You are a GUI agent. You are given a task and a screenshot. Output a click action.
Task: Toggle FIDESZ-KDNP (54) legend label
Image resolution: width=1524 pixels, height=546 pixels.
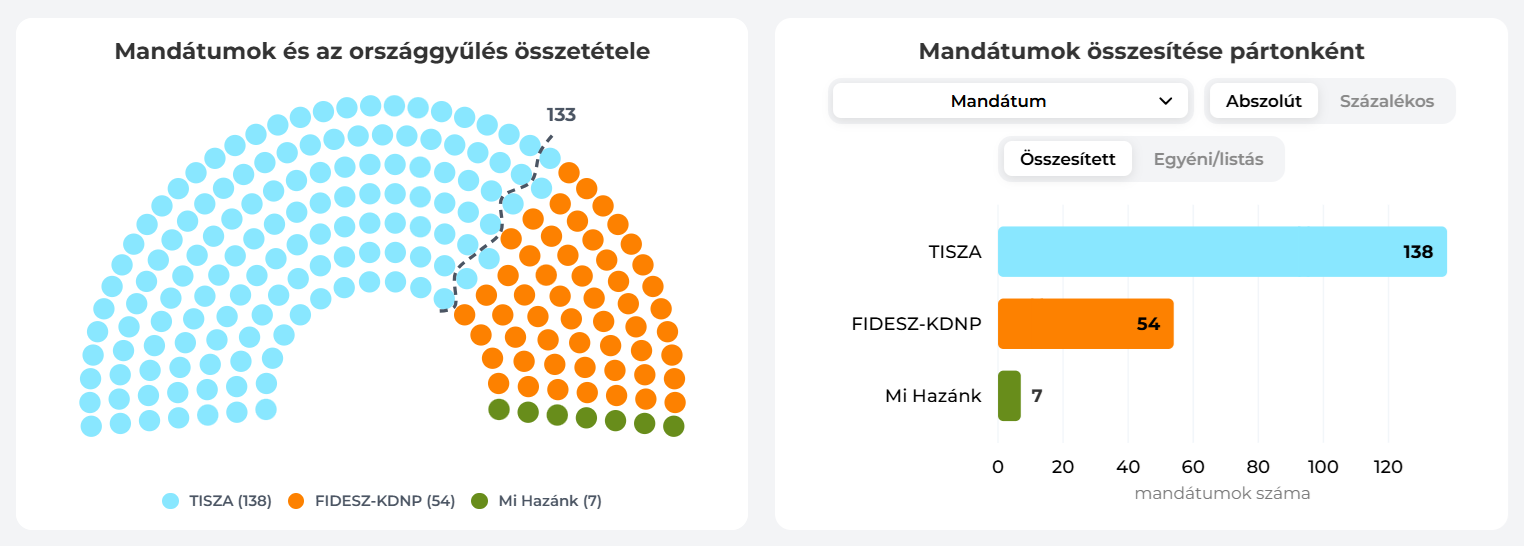tap(384, 501)
